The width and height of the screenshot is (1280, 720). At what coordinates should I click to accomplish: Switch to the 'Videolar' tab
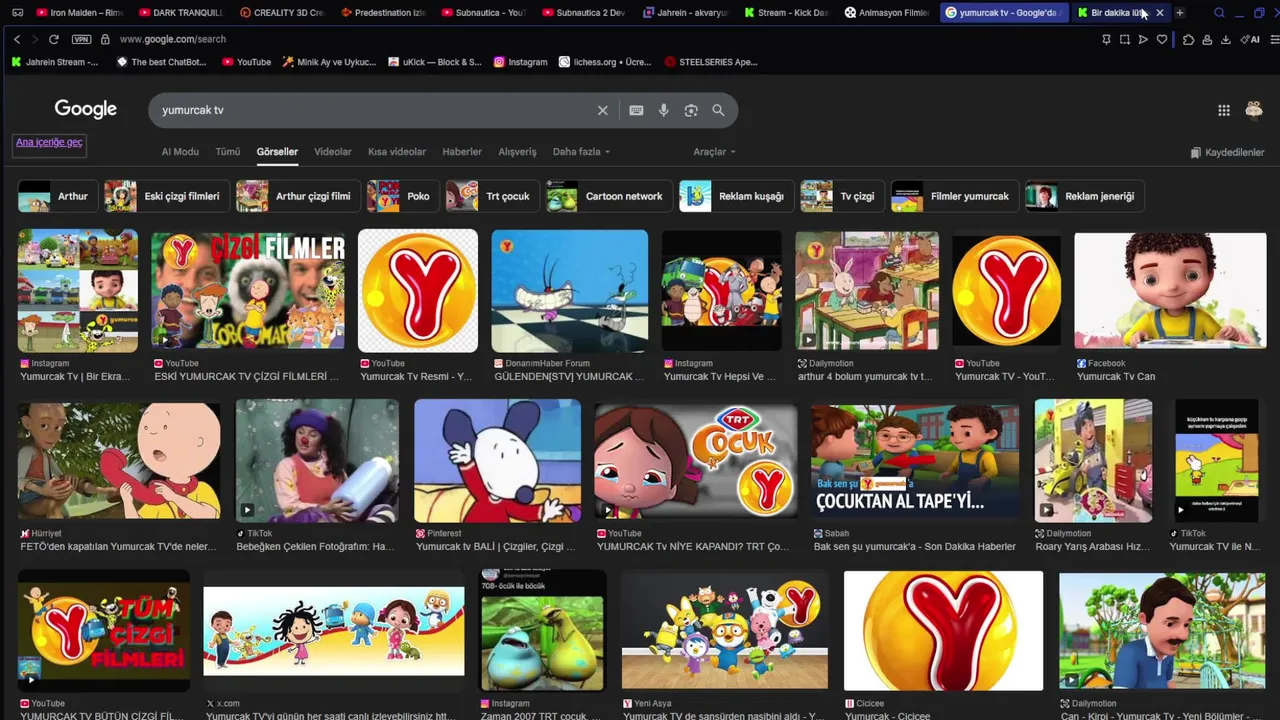click(333, 152)
